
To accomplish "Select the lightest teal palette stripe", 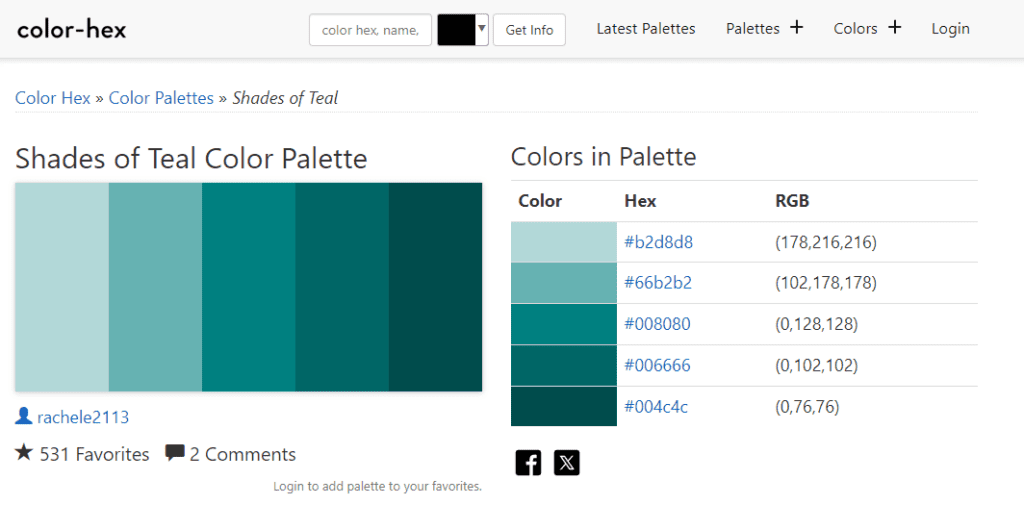I will (x=61, y=287).
